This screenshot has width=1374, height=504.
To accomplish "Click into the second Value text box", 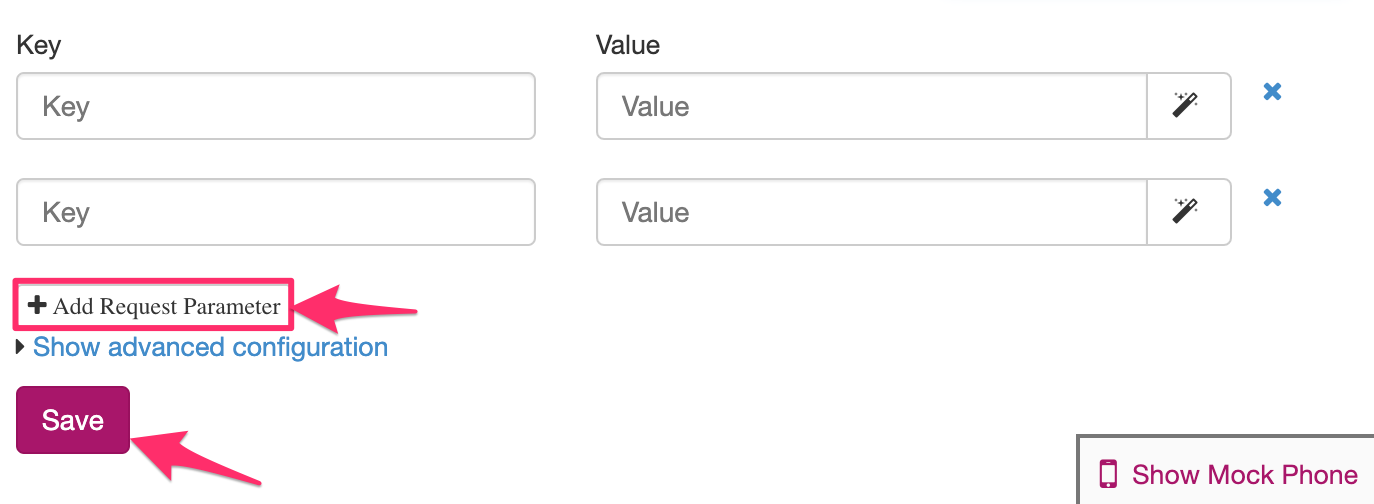I will (870, 212).
